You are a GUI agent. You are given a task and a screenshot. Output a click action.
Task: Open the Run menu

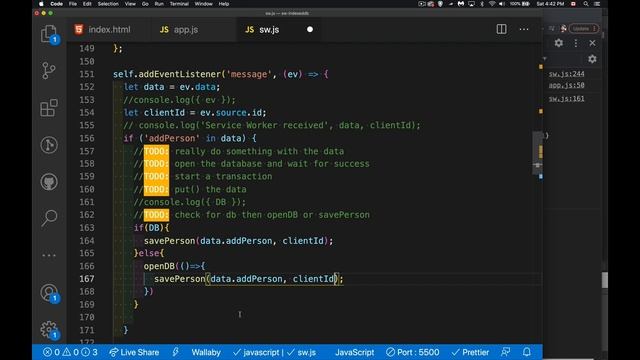(159, 4)
